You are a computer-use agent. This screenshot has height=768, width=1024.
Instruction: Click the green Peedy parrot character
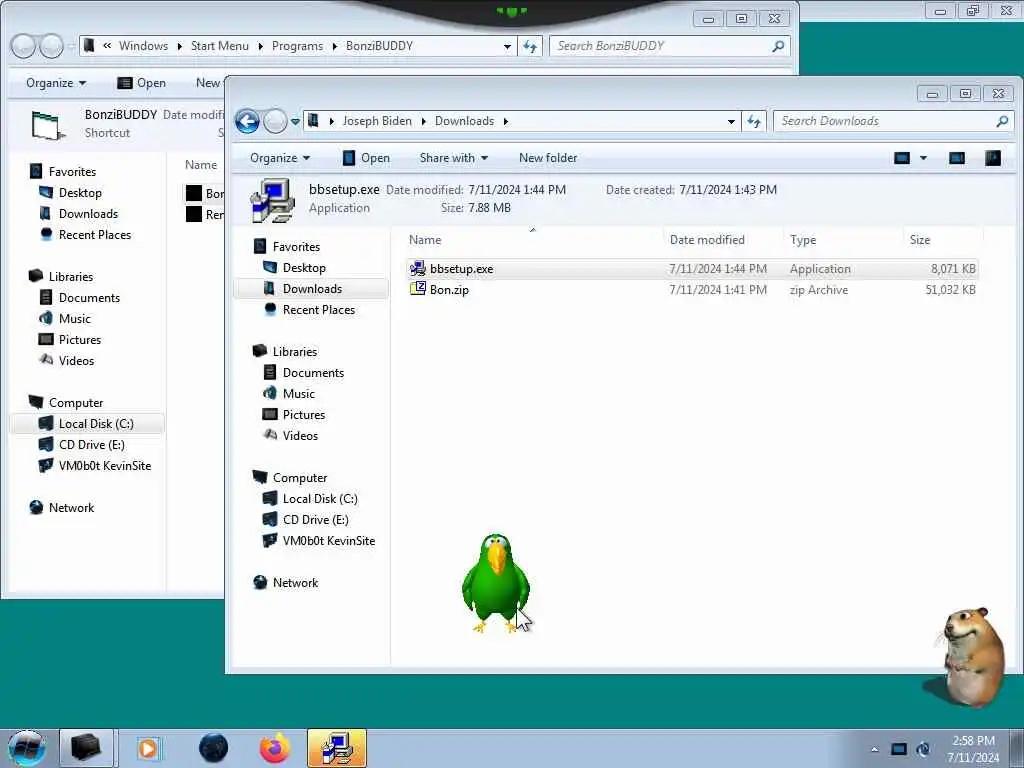coord(496,583)
